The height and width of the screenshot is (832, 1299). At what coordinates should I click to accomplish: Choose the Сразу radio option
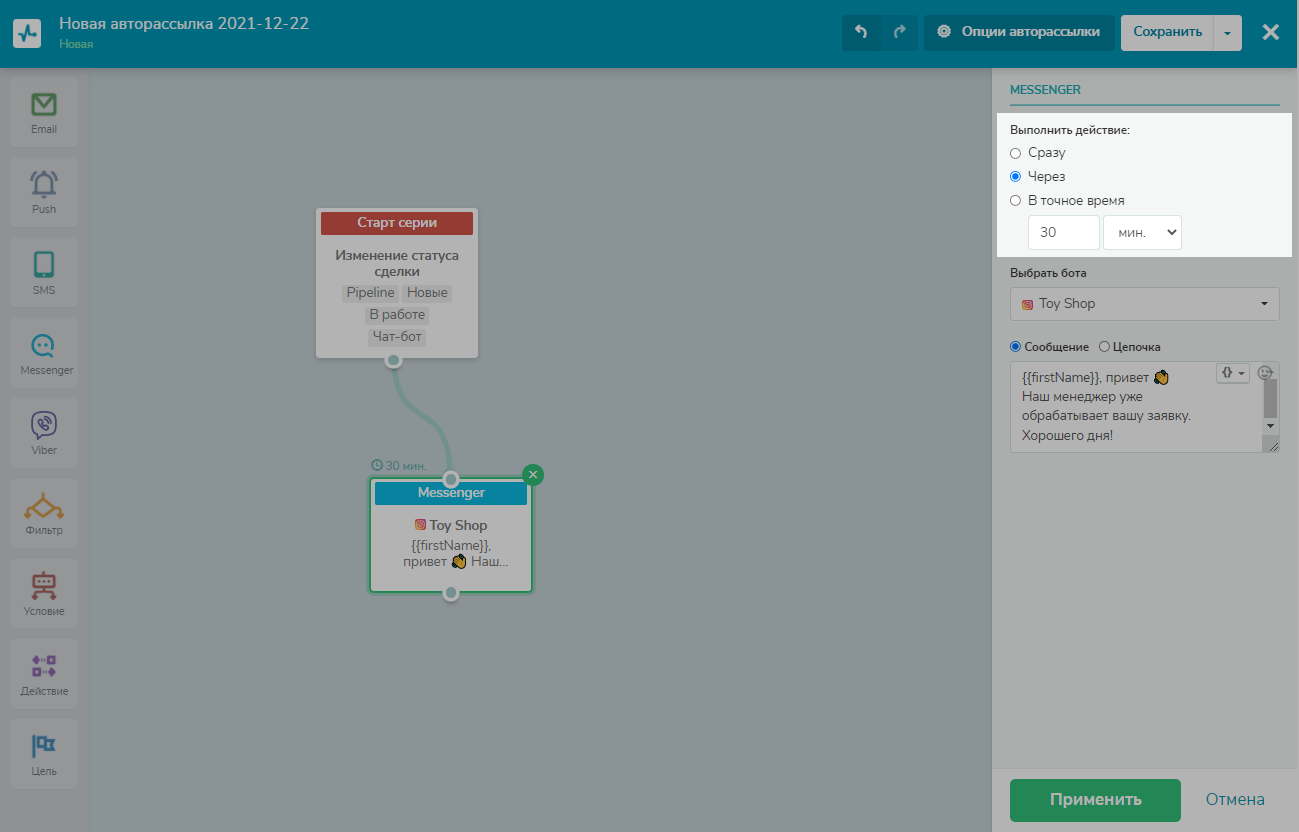point(1016,153)
